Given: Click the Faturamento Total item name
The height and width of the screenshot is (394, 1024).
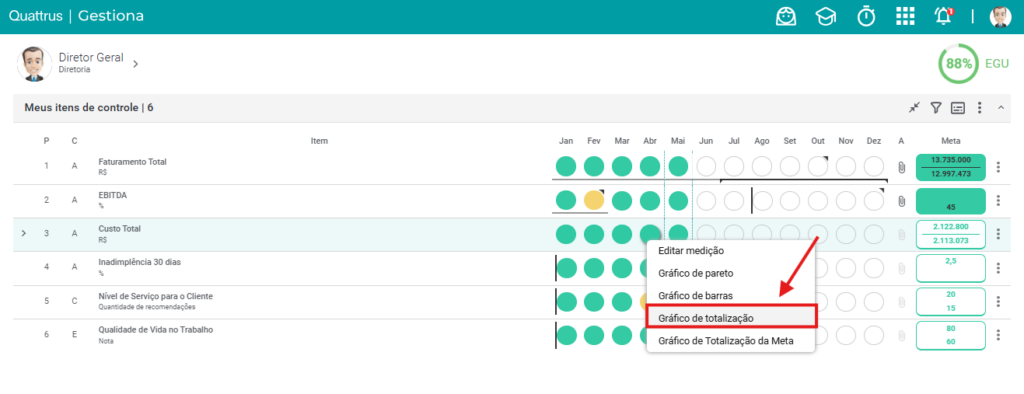Looking at the screenshot, I should pyautogui.click(x=133, y=161).
